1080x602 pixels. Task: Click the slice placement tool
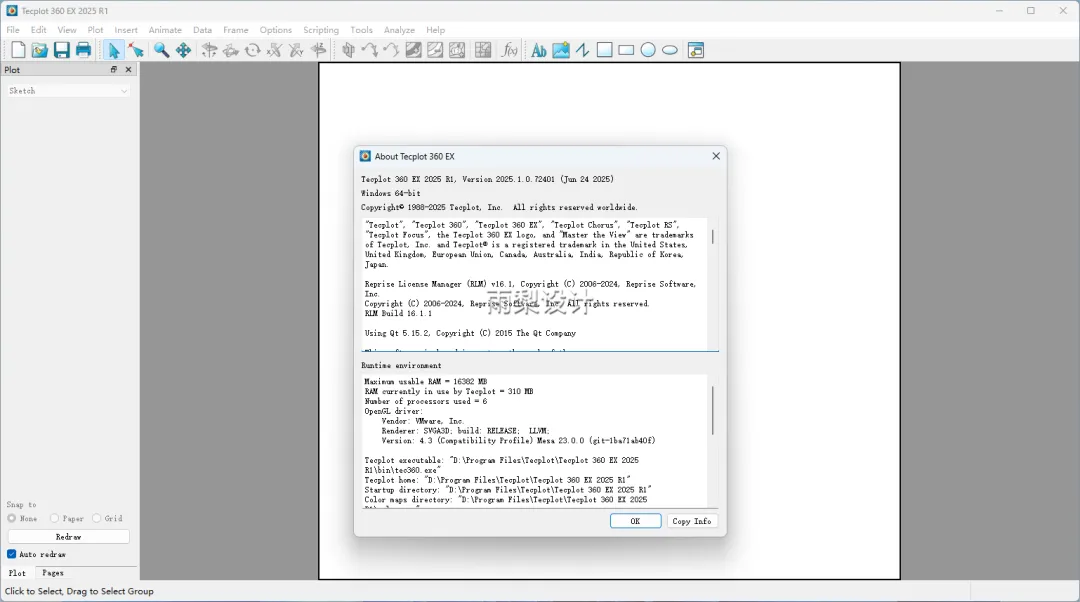tap(348, 50)
